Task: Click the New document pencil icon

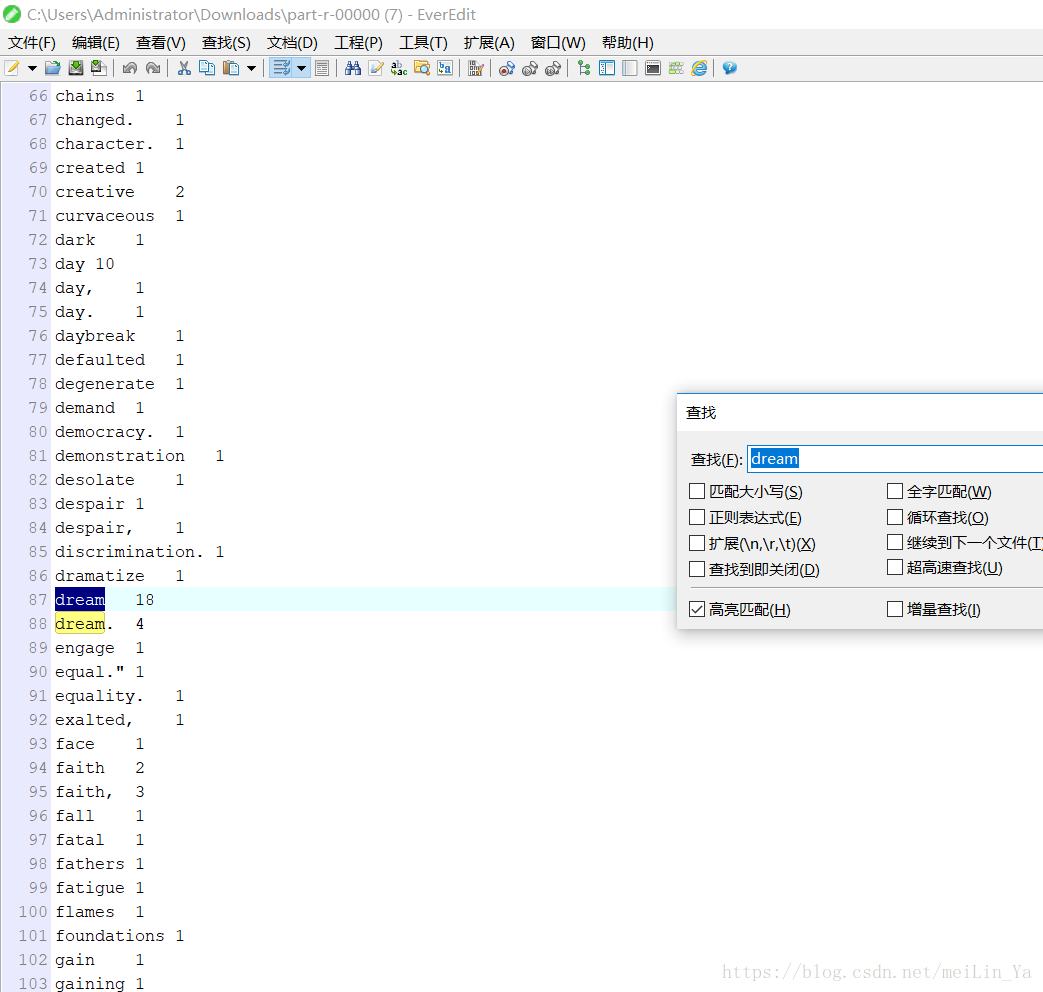Action: coord(12,68)
